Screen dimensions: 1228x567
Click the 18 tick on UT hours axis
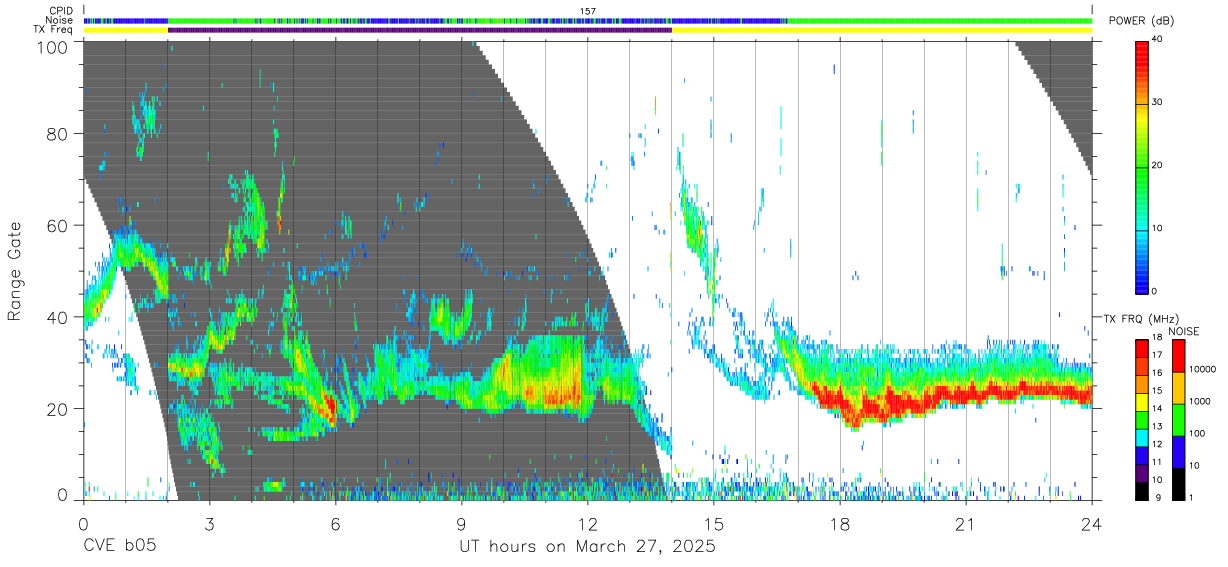point(840,524)
